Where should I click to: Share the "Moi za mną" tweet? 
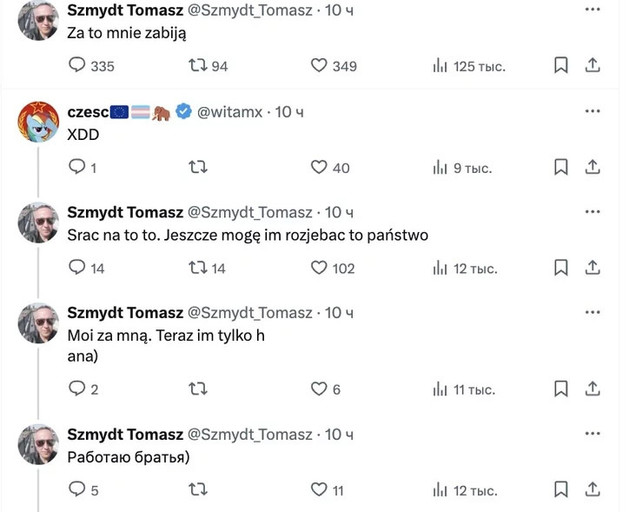(x=592, y=389)
